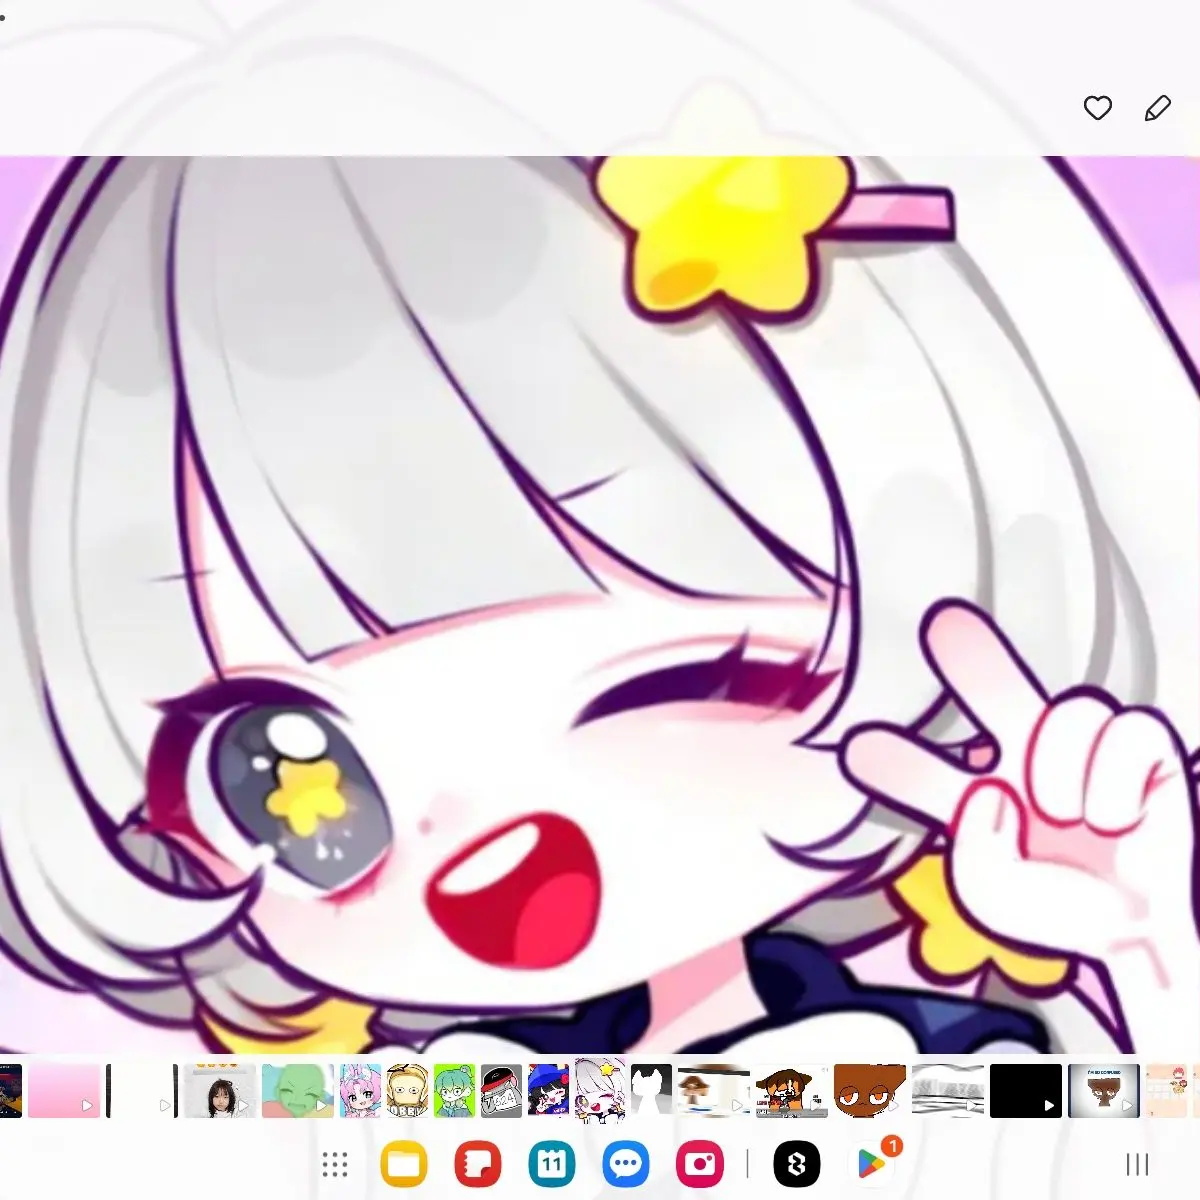Open the pink Camera app

[700, 1164]
